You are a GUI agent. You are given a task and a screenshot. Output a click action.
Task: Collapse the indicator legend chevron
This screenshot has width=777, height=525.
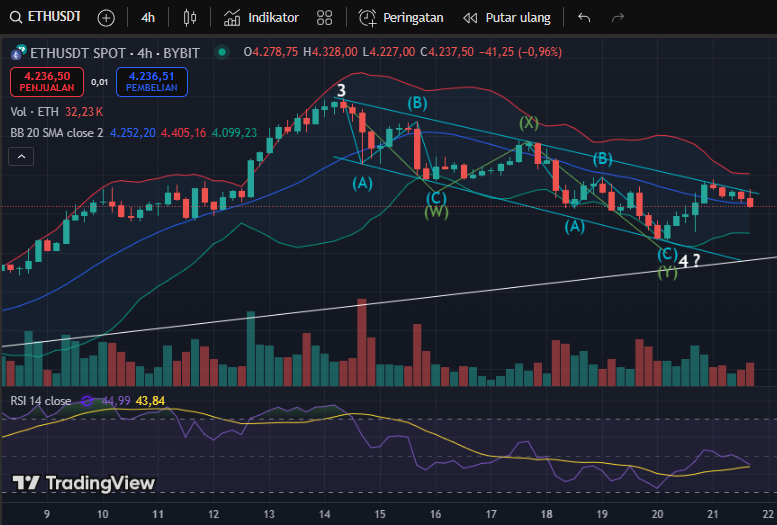21,157
